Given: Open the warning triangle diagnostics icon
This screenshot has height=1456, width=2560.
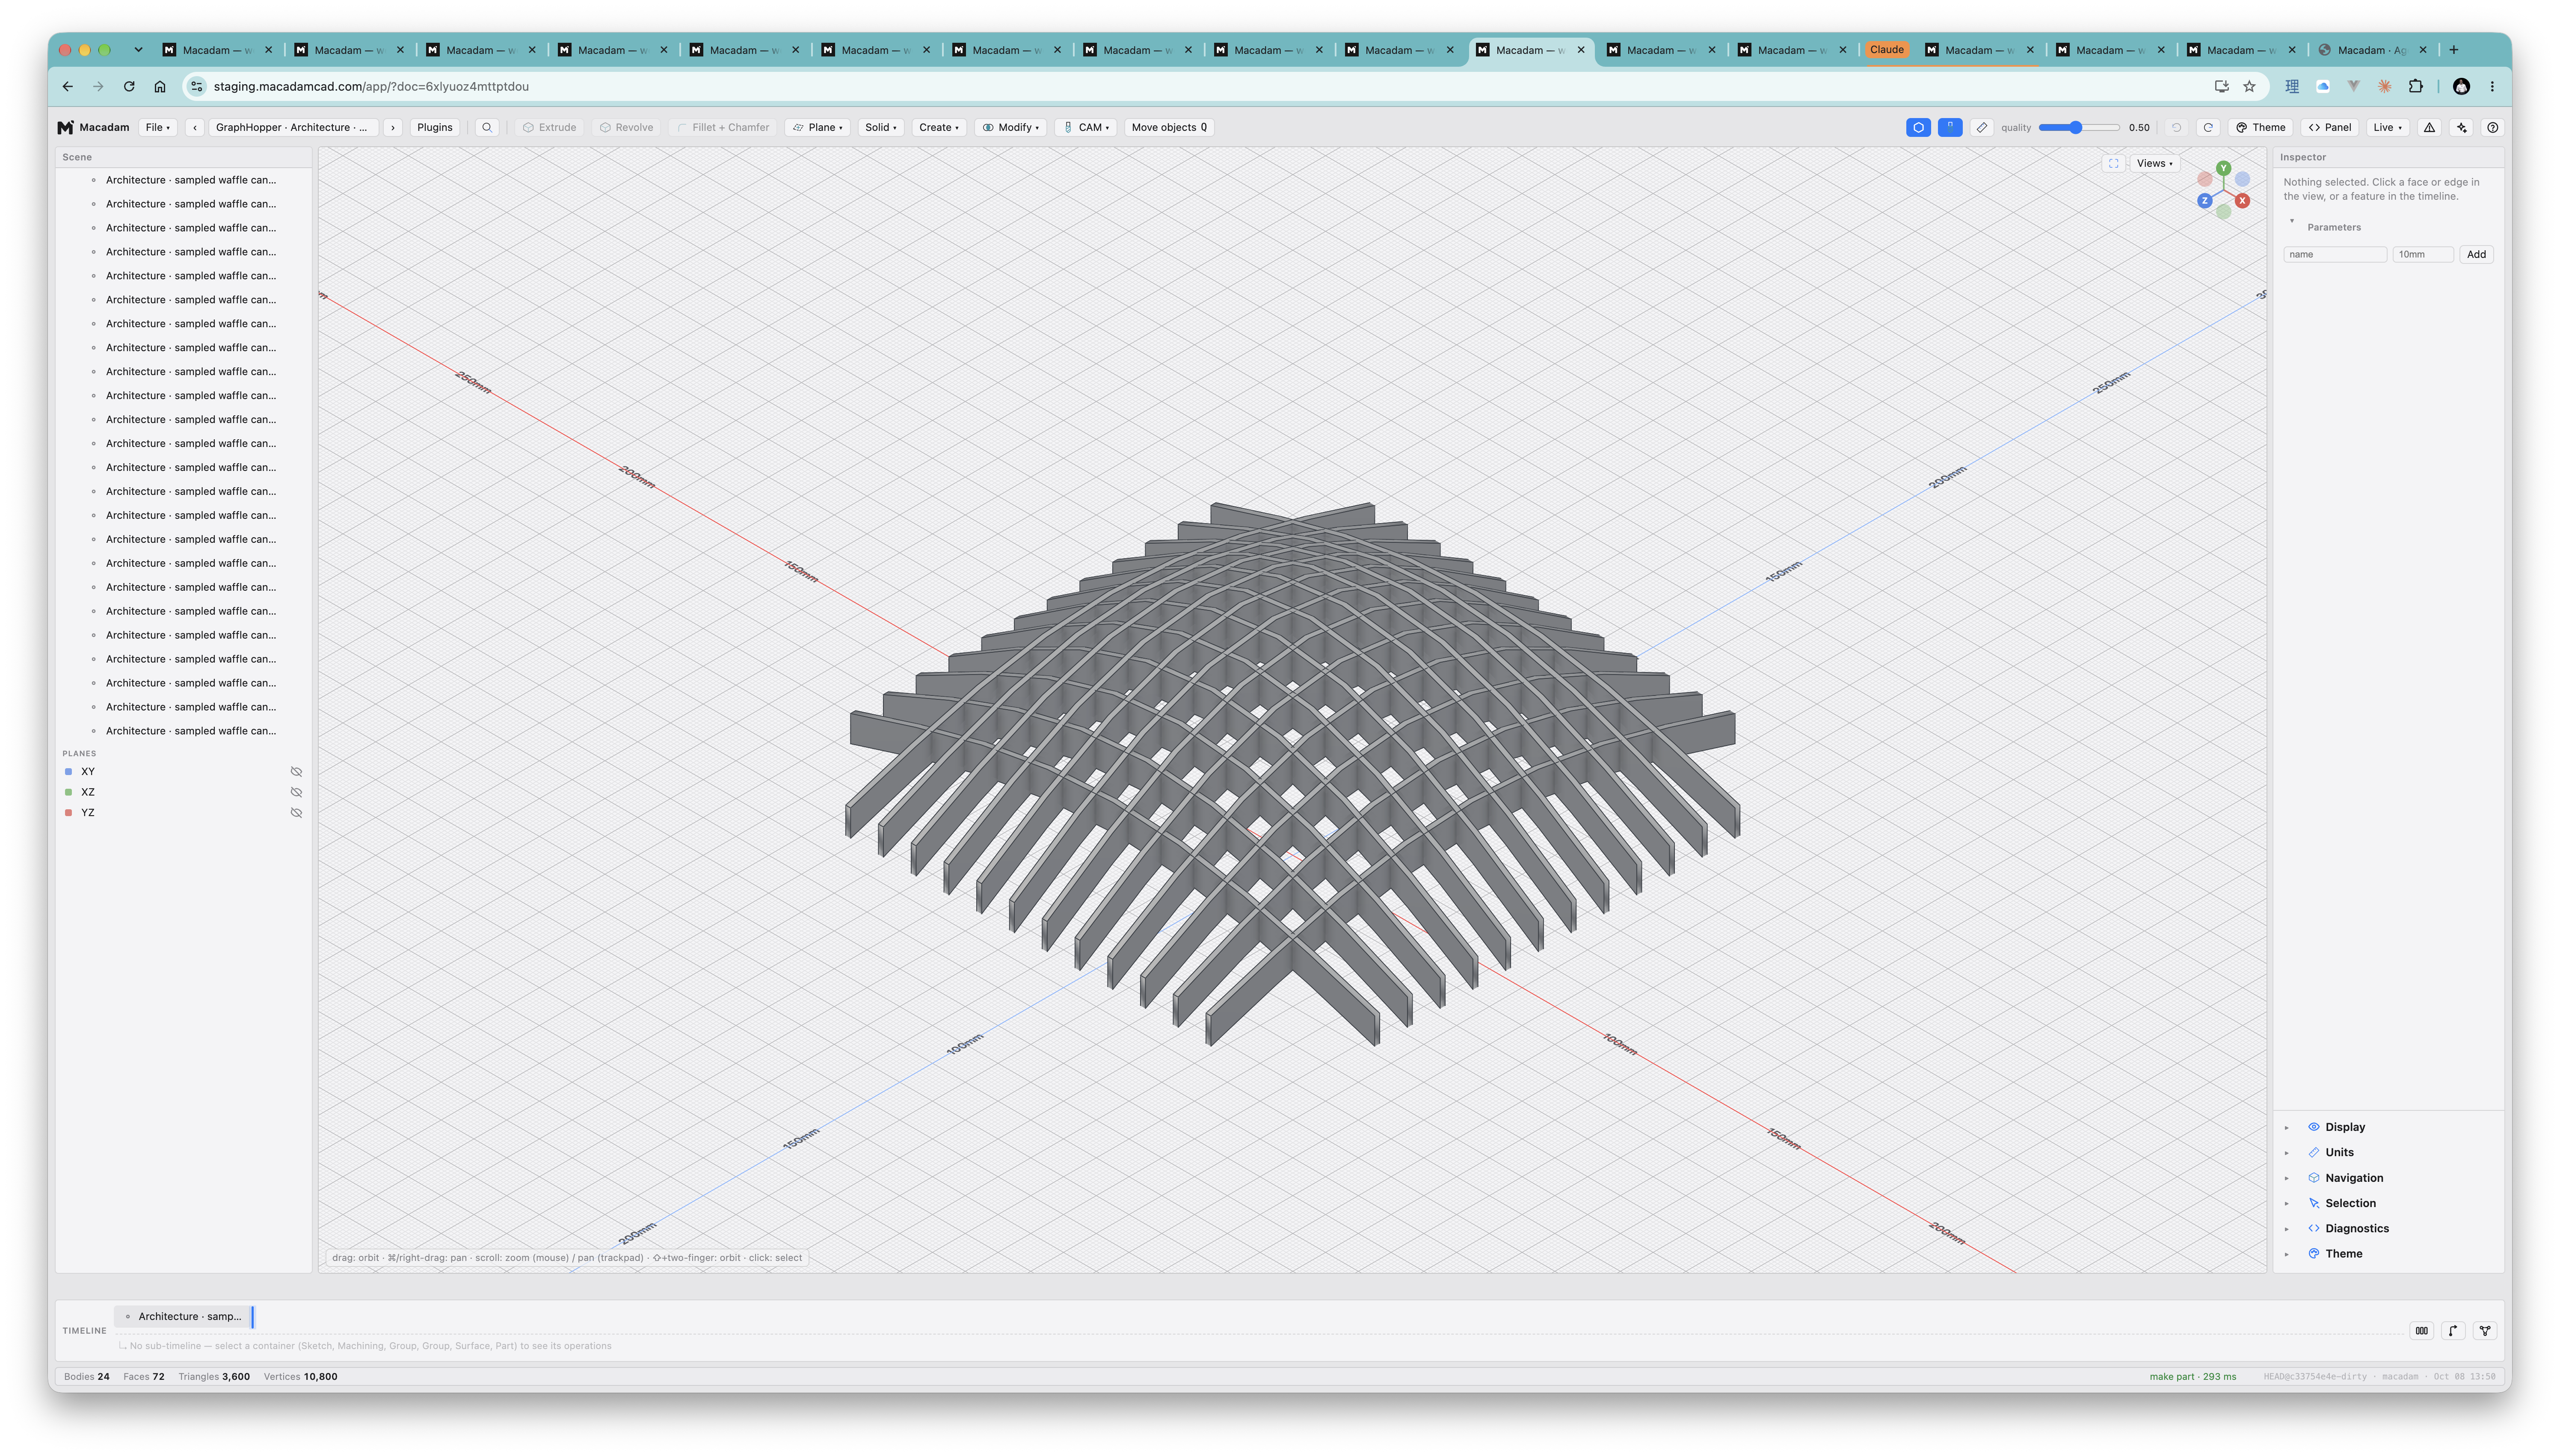Looking at the screenshot, I should point(2430,127).
